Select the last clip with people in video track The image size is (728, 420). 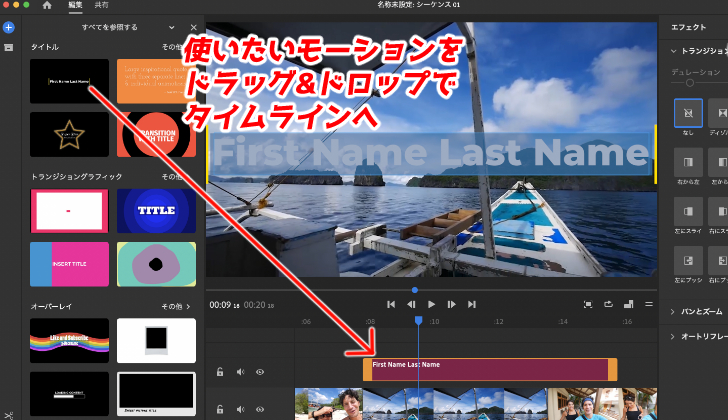click(602, 404)
